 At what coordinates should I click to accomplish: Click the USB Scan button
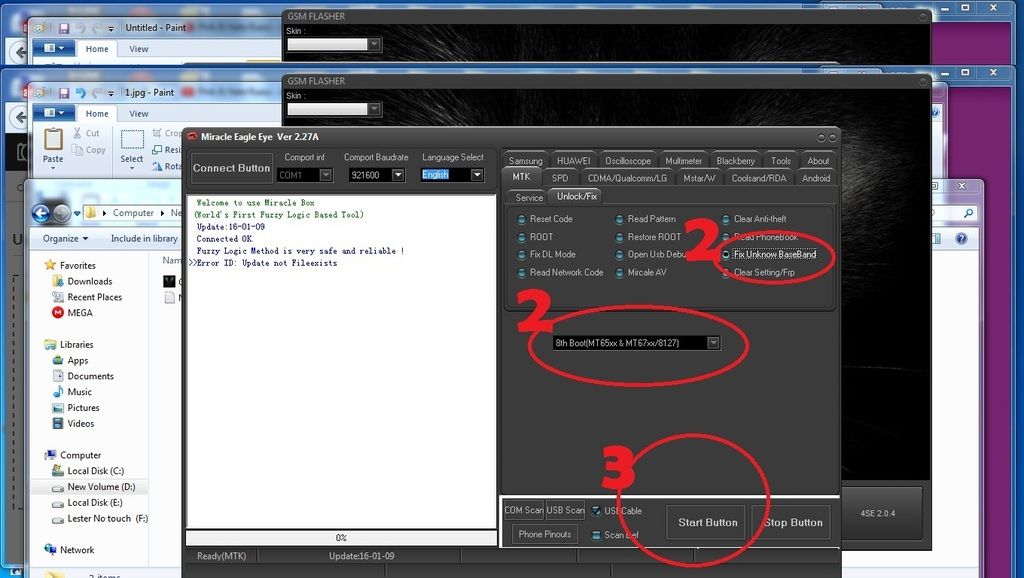coord(565,510)
